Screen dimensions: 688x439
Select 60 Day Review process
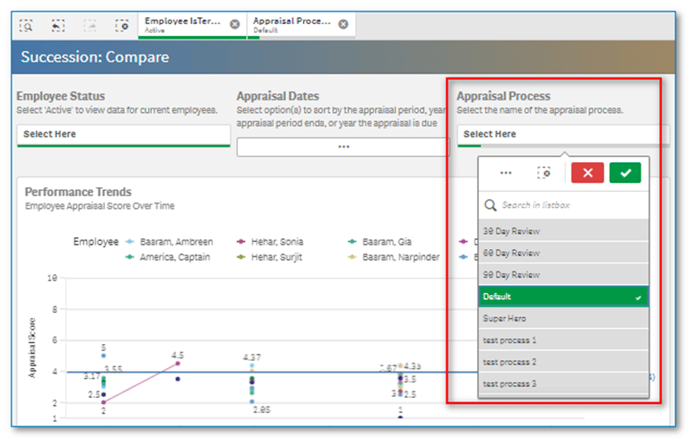[x=563, y=253]
